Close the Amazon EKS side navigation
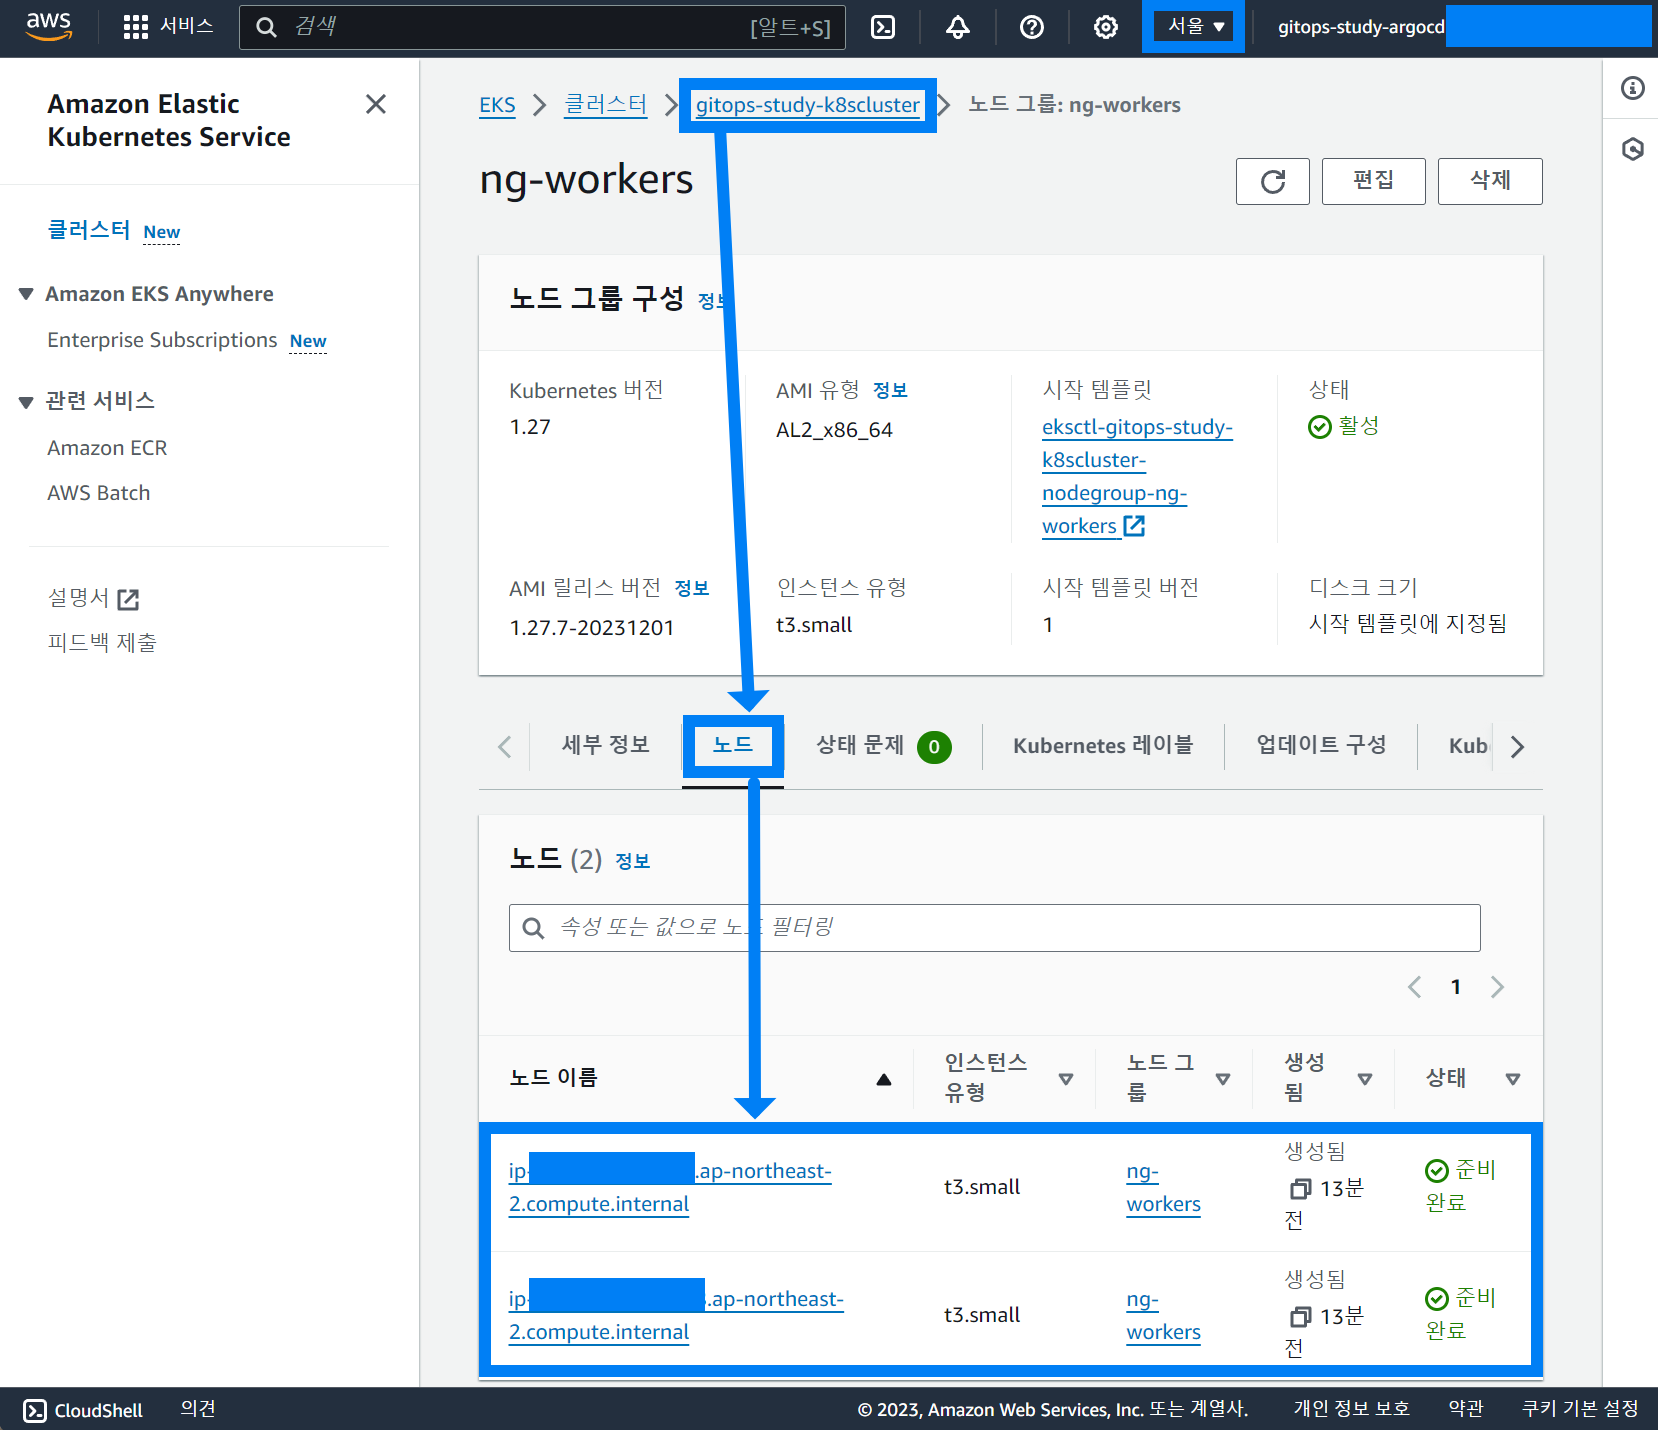 pyautogui.click(x=376, y=104)
